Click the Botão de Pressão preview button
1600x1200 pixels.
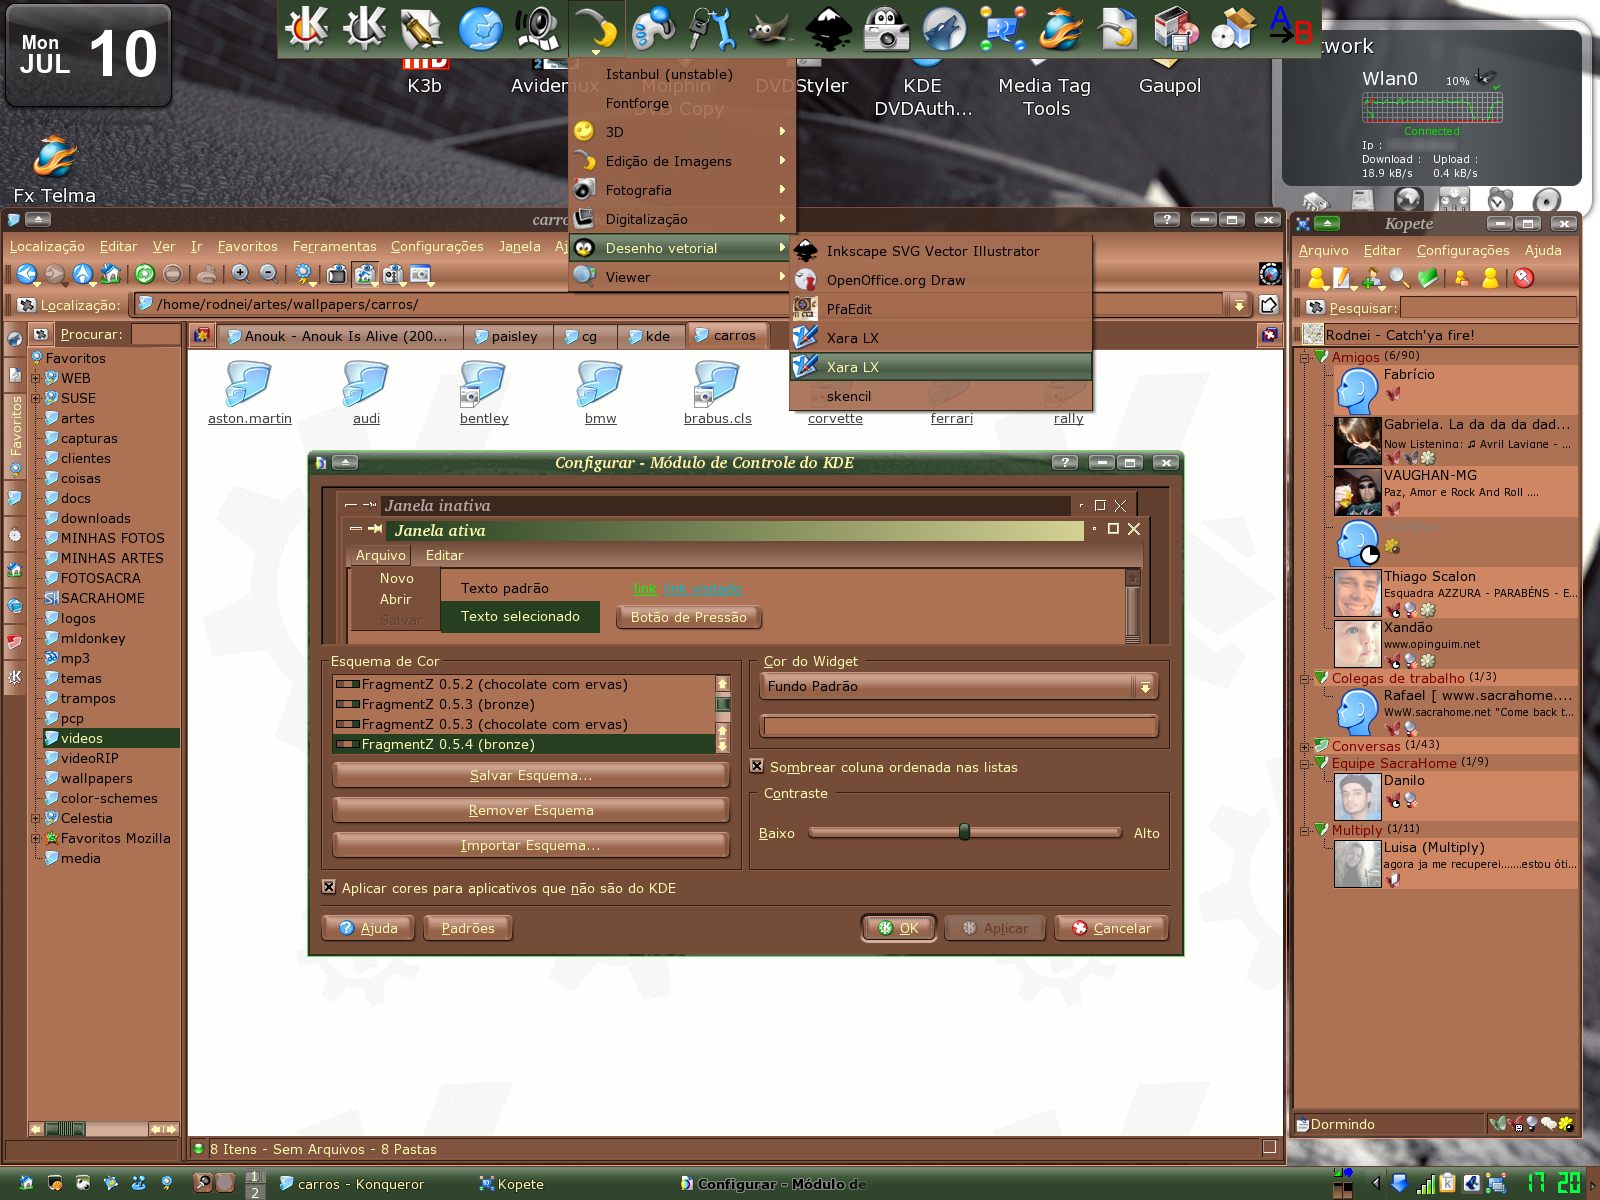688,617
